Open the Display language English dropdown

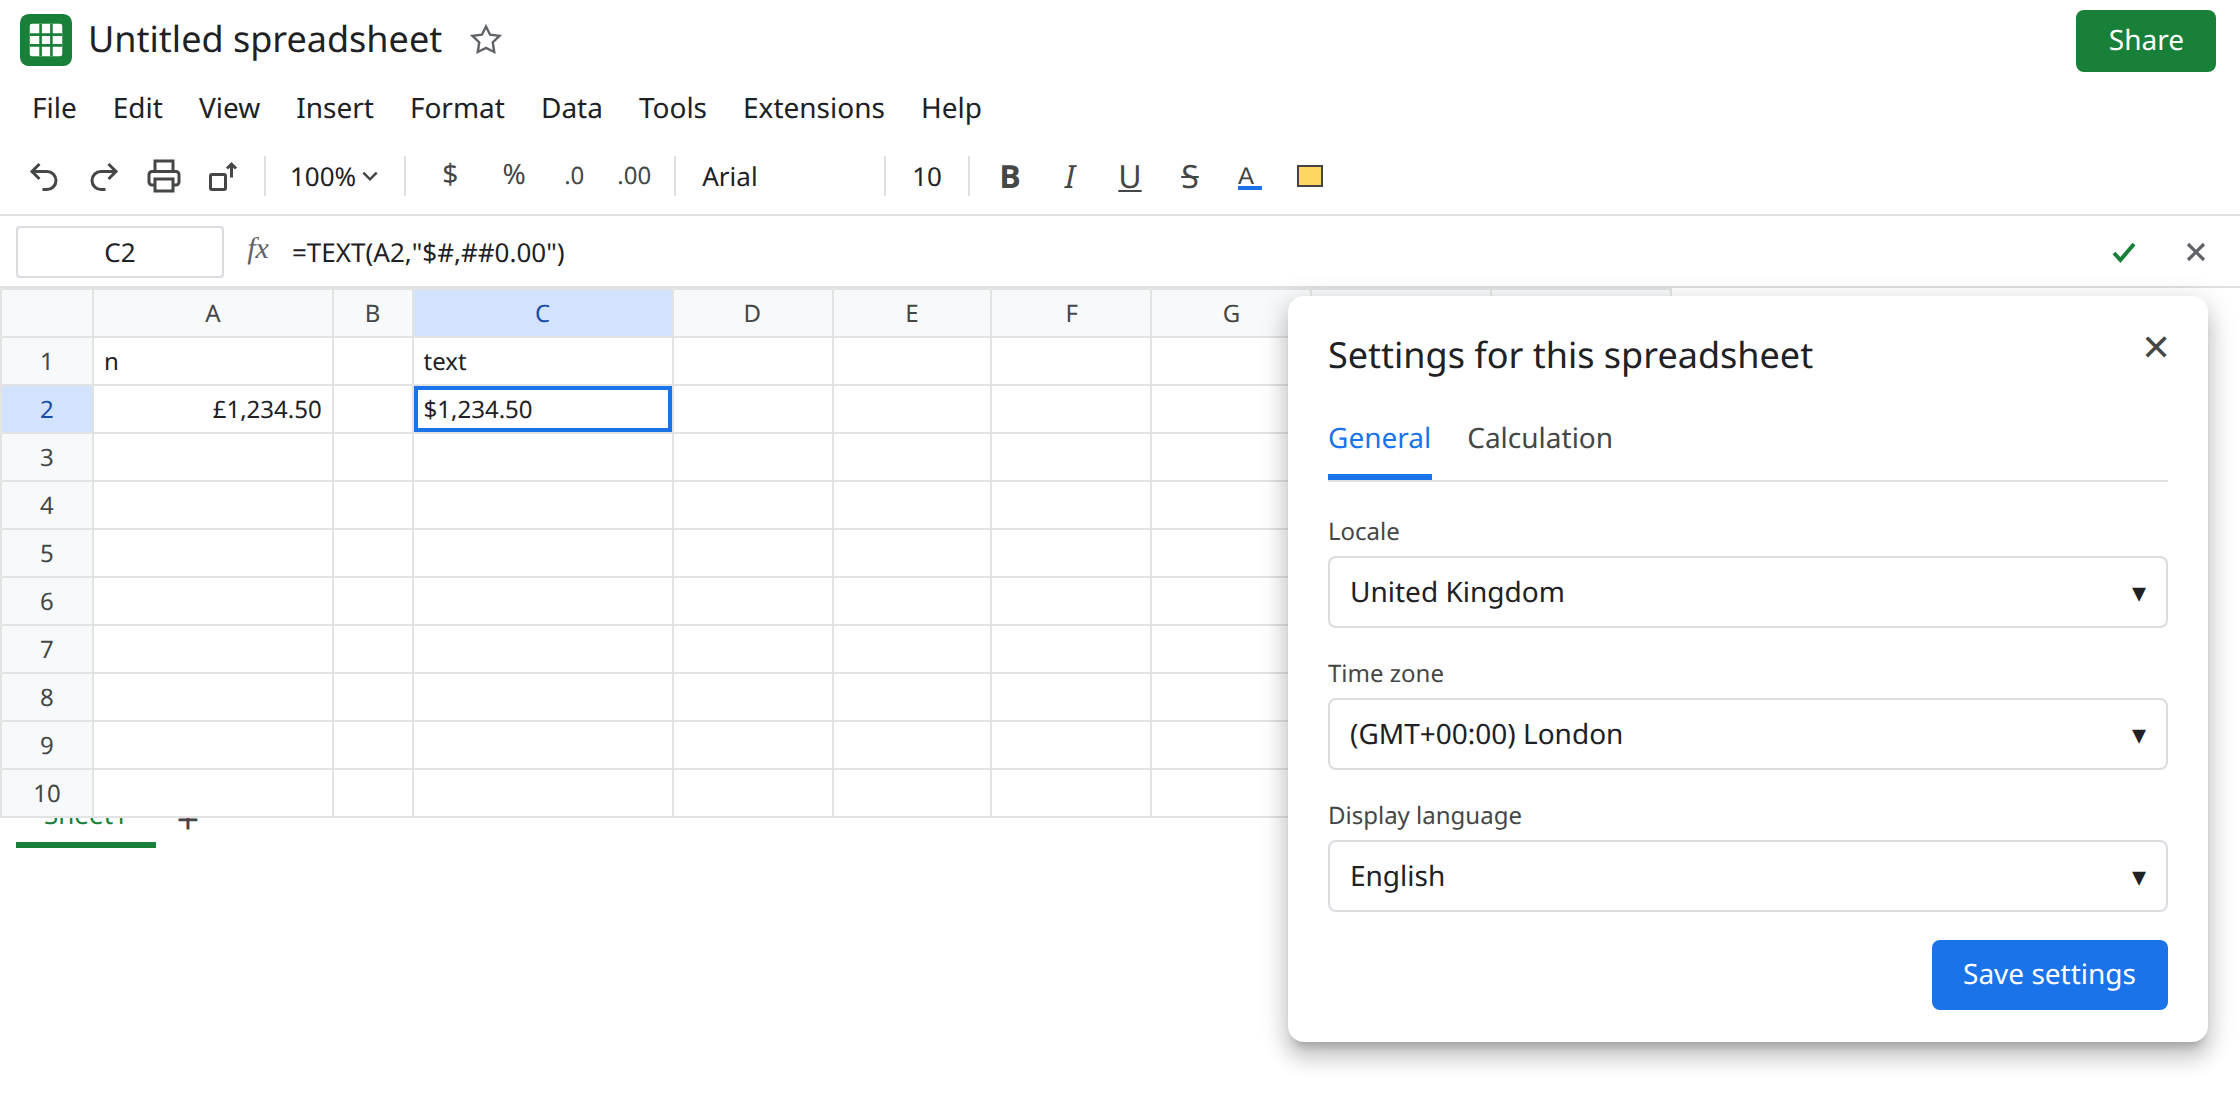[1747, 876]
